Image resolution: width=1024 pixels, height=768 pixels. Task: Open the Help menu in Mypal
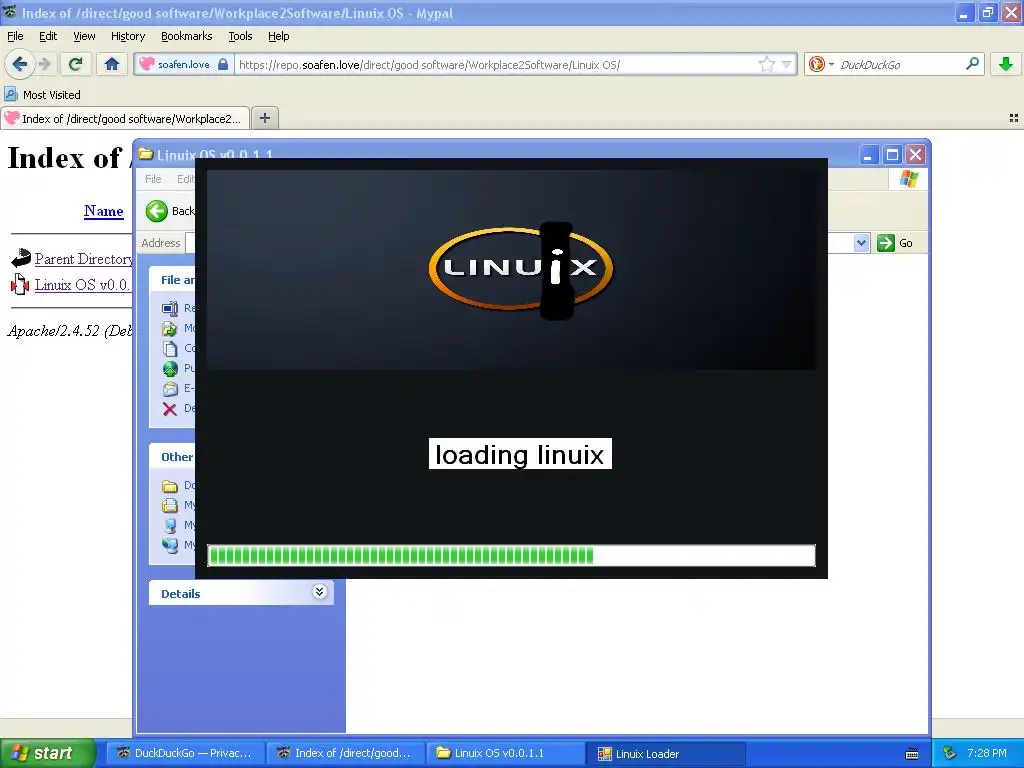(278, 36)
